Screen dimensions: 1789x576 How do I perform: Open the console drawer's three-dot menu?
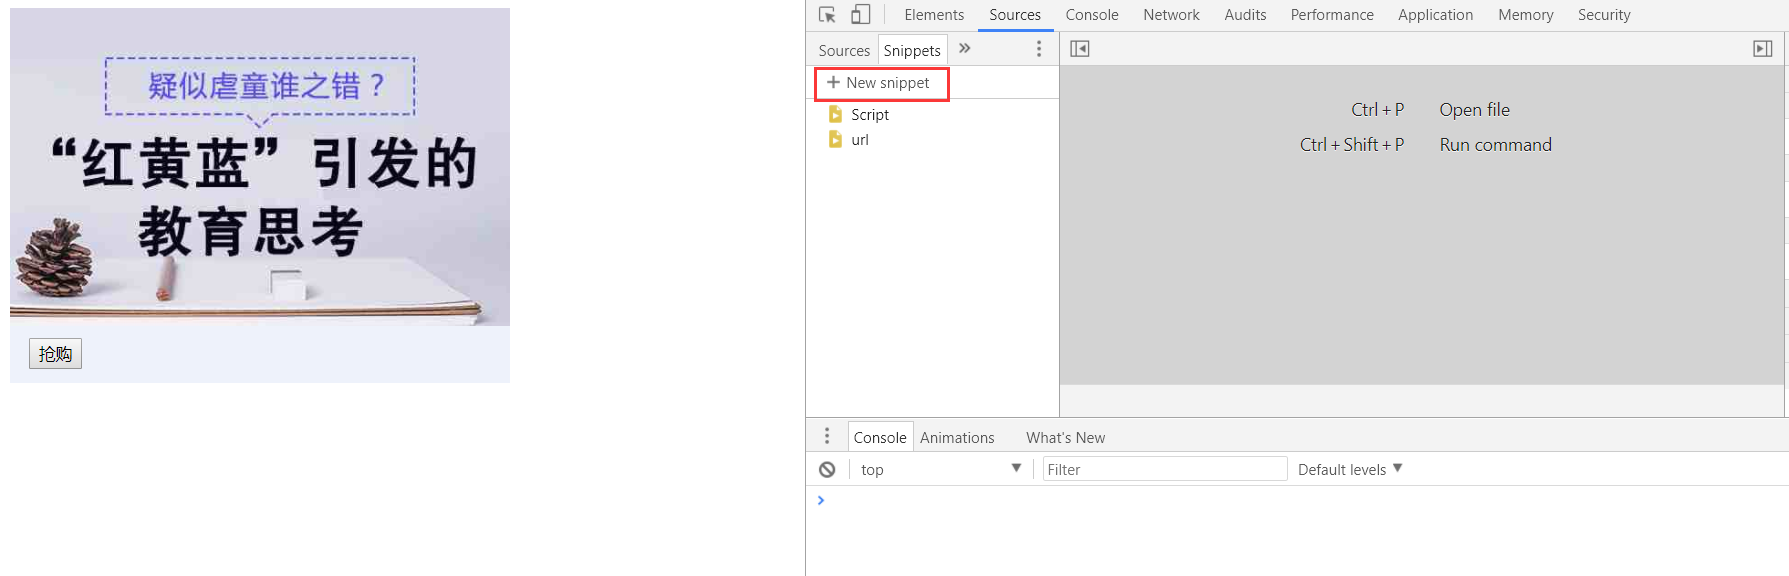click(827, 436)
